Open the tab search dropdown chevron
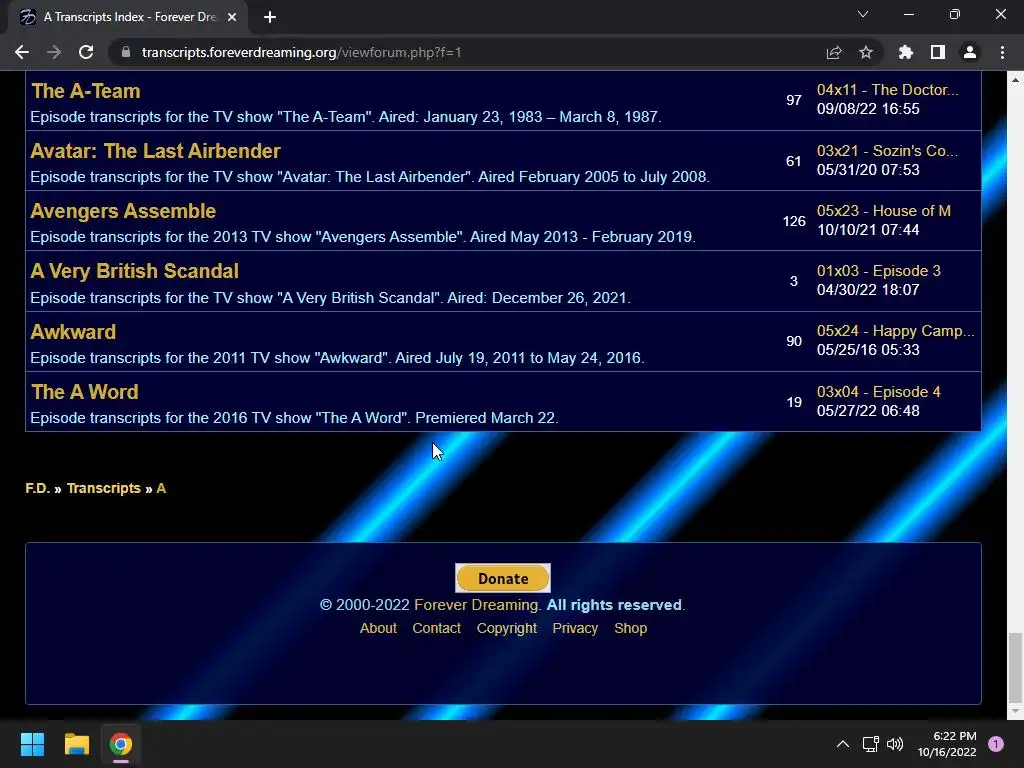 click(x=863, y=14)
